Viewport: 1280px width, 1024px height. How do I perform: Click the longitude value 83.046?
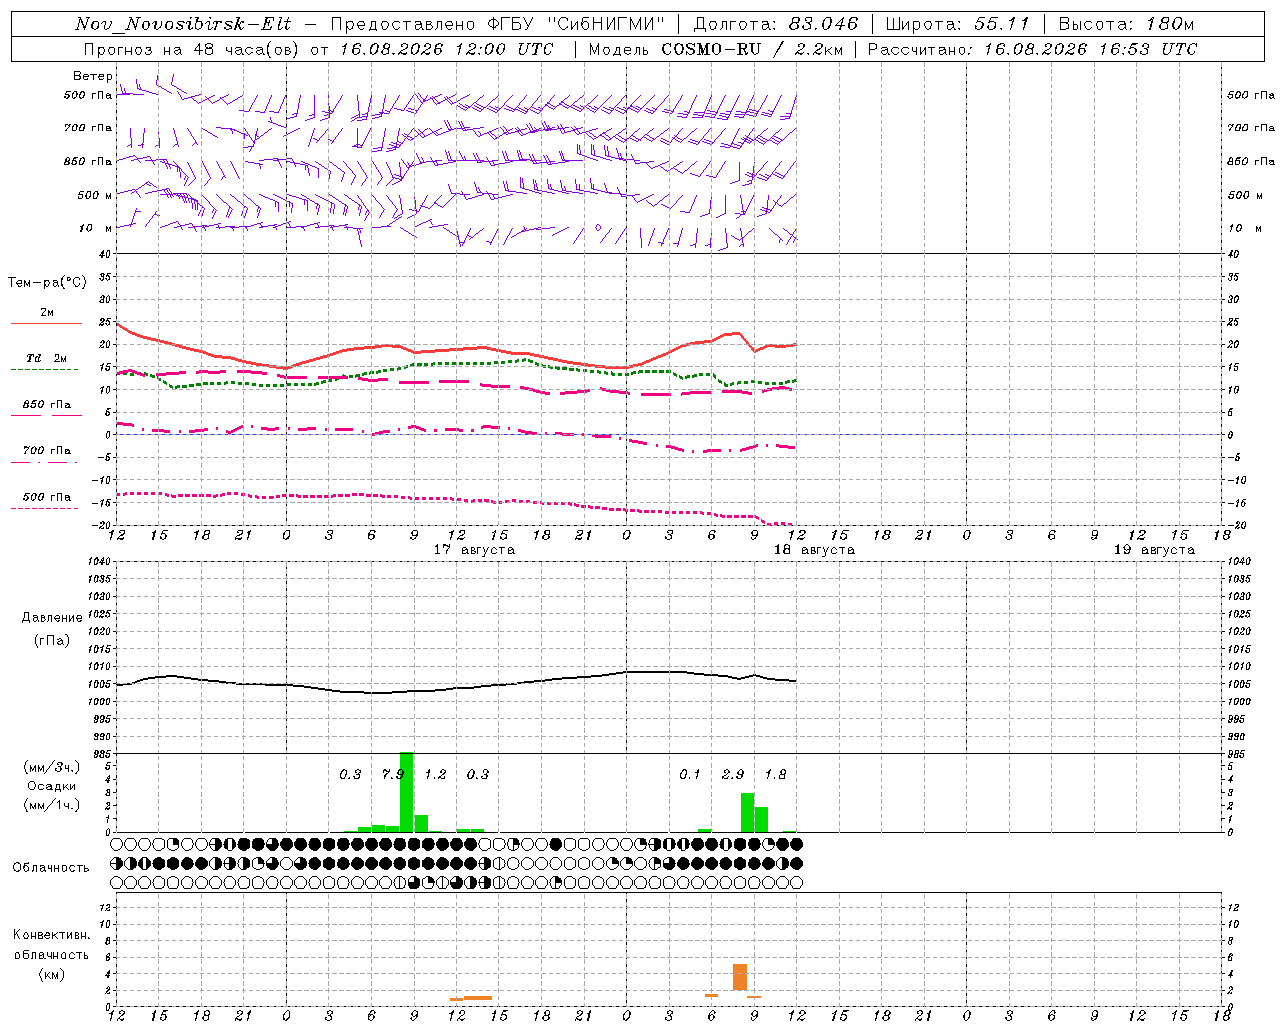tap(823, 24)
